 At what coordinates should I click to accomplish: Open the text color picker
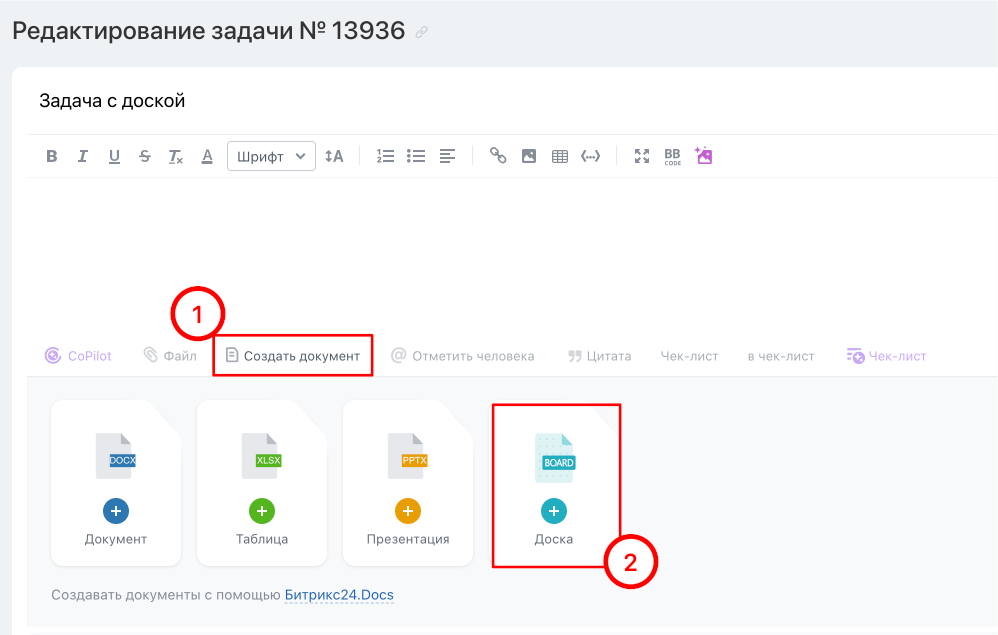click(x=207, y=155)
